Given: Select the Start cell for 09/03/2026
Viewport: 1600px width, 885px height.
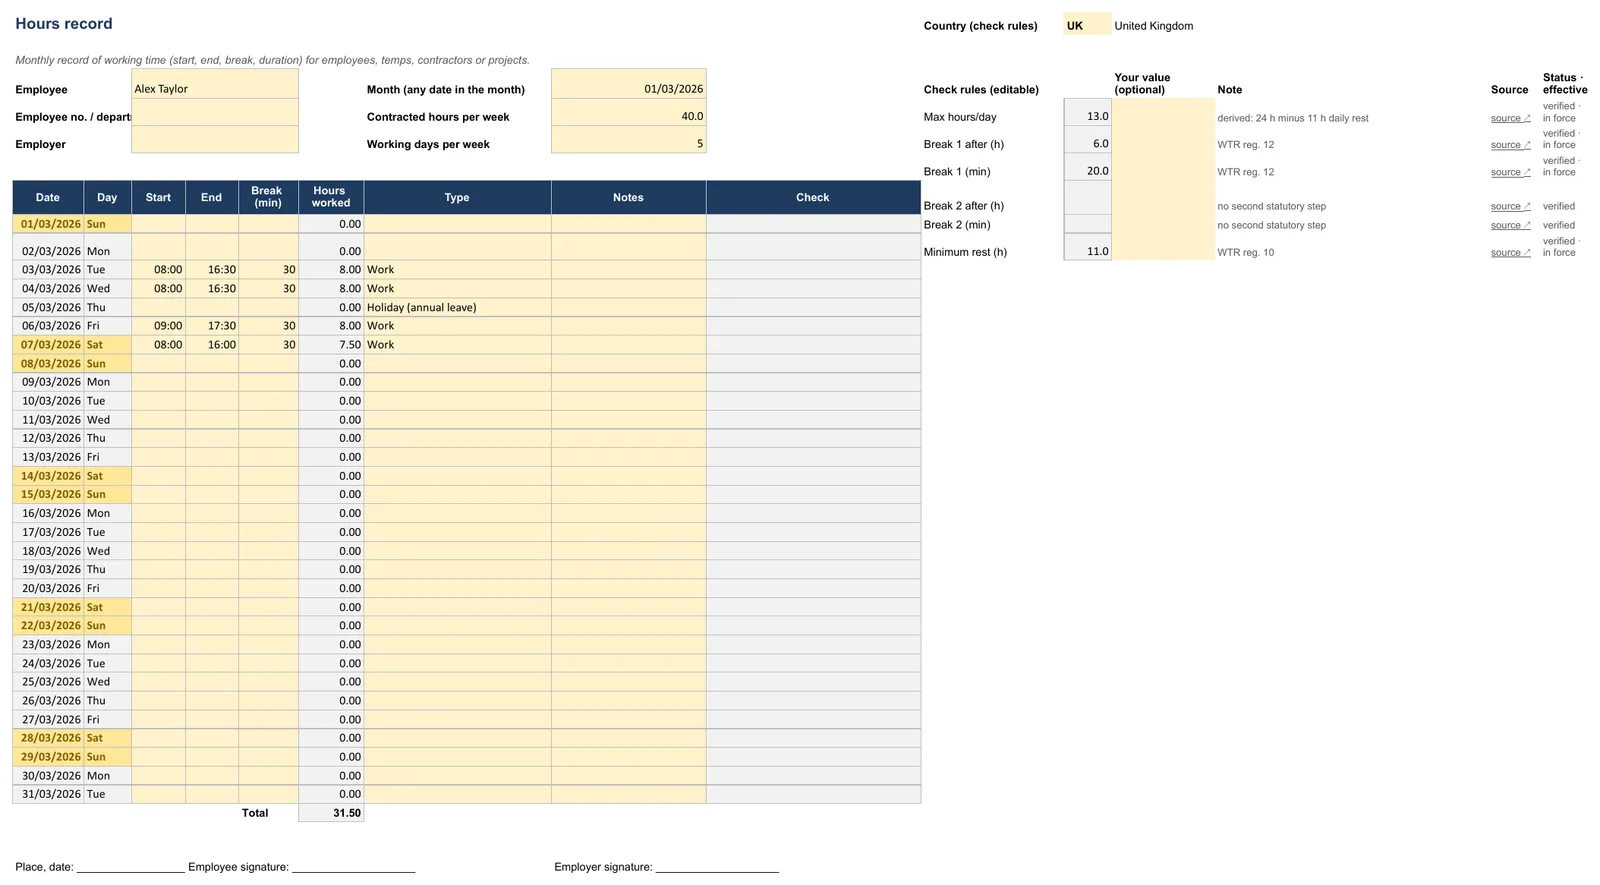Looking at the screenshot, I should [x=158, y=382].
